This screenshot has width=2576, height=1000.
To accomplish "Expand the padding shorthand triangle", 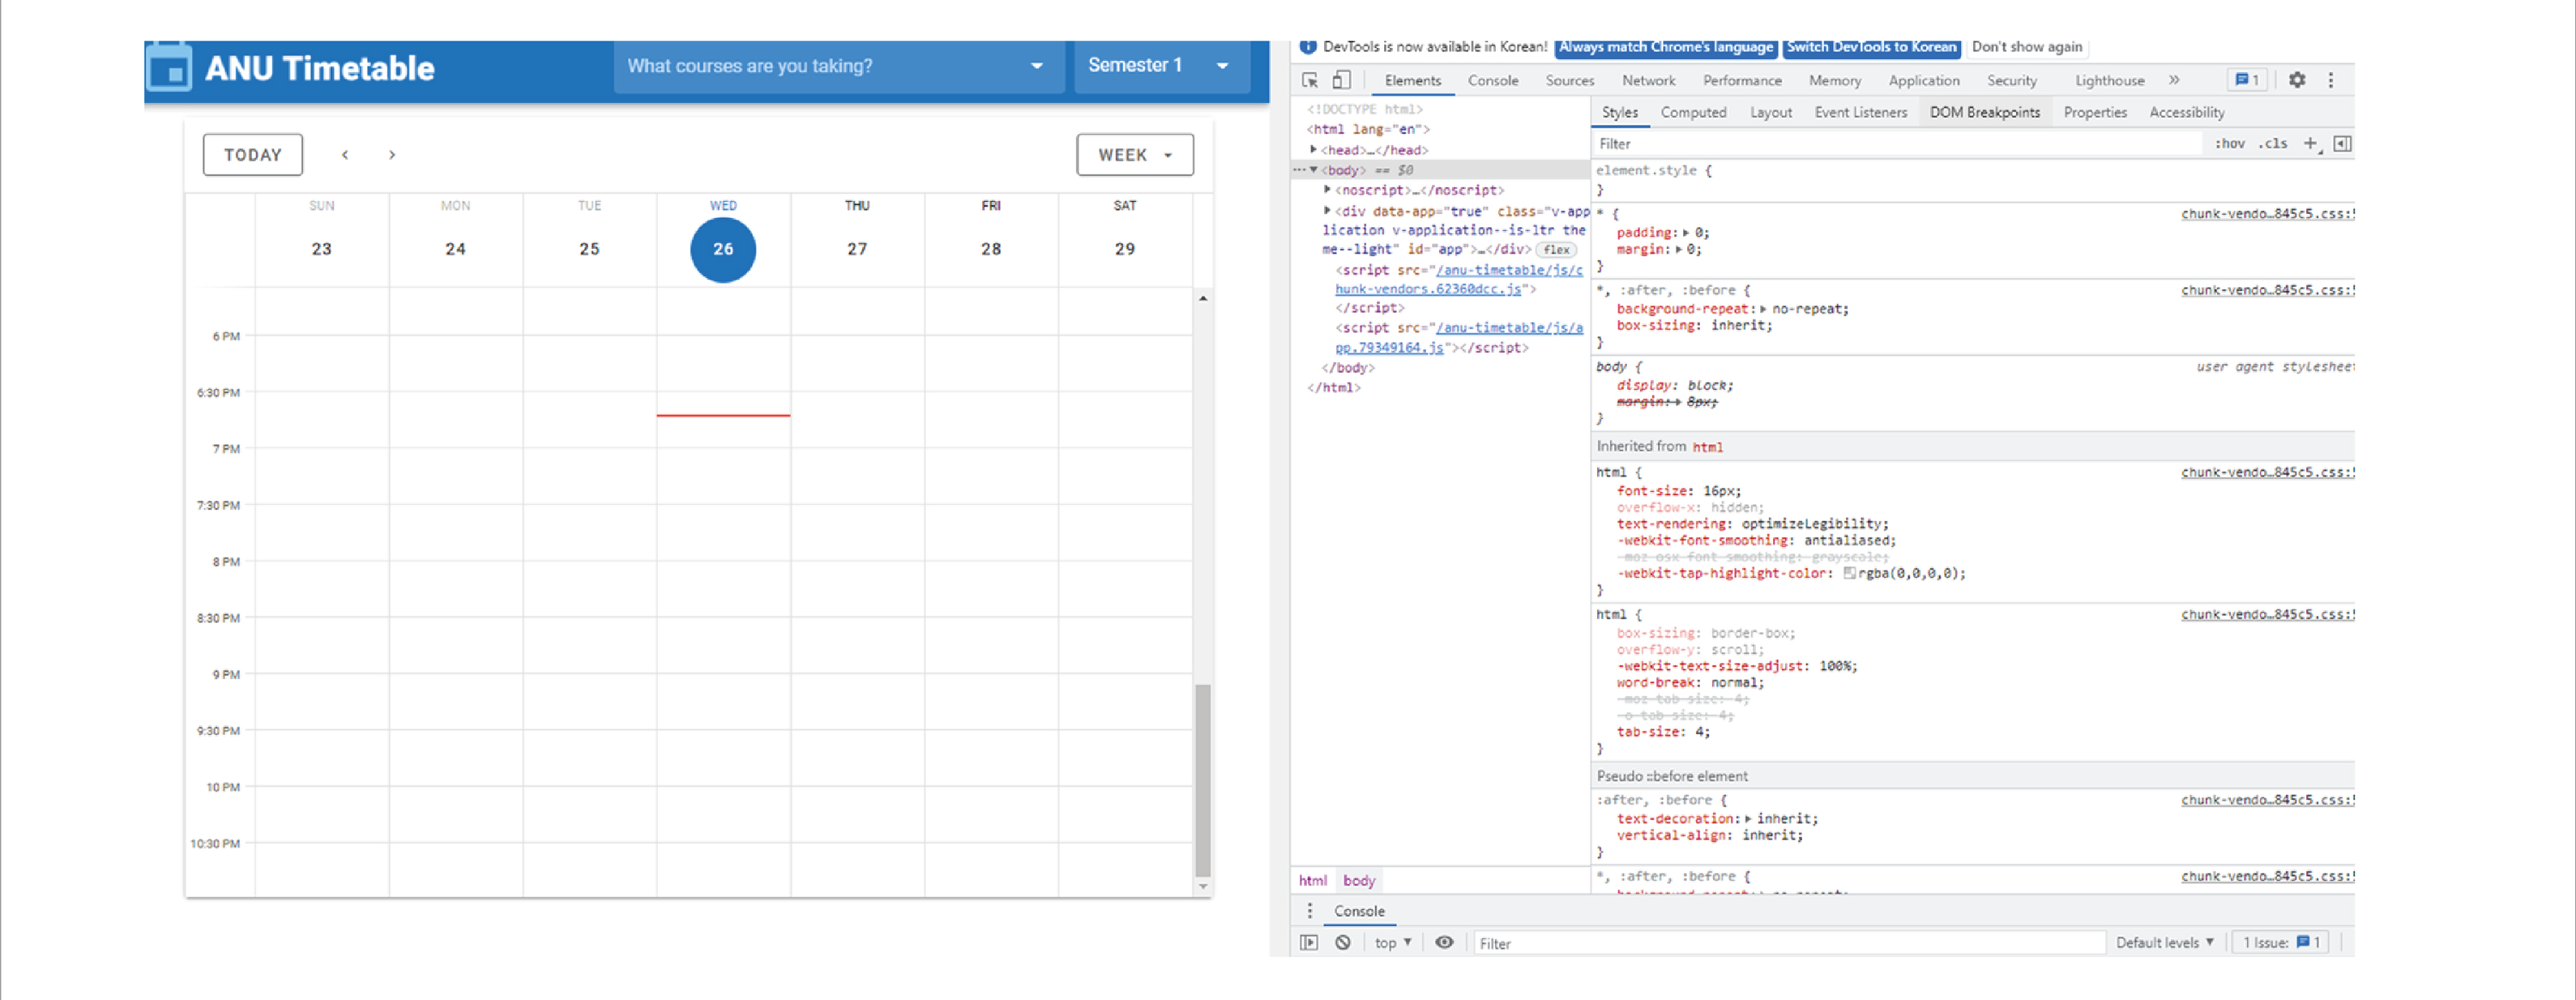I will pyautogui.click(x=1686, y=232).
